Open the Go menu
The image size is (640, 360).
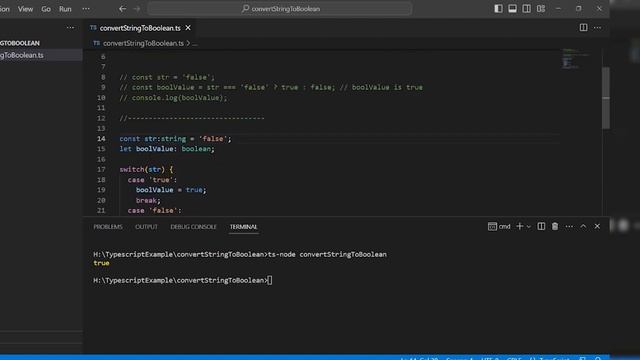(46, 9)
